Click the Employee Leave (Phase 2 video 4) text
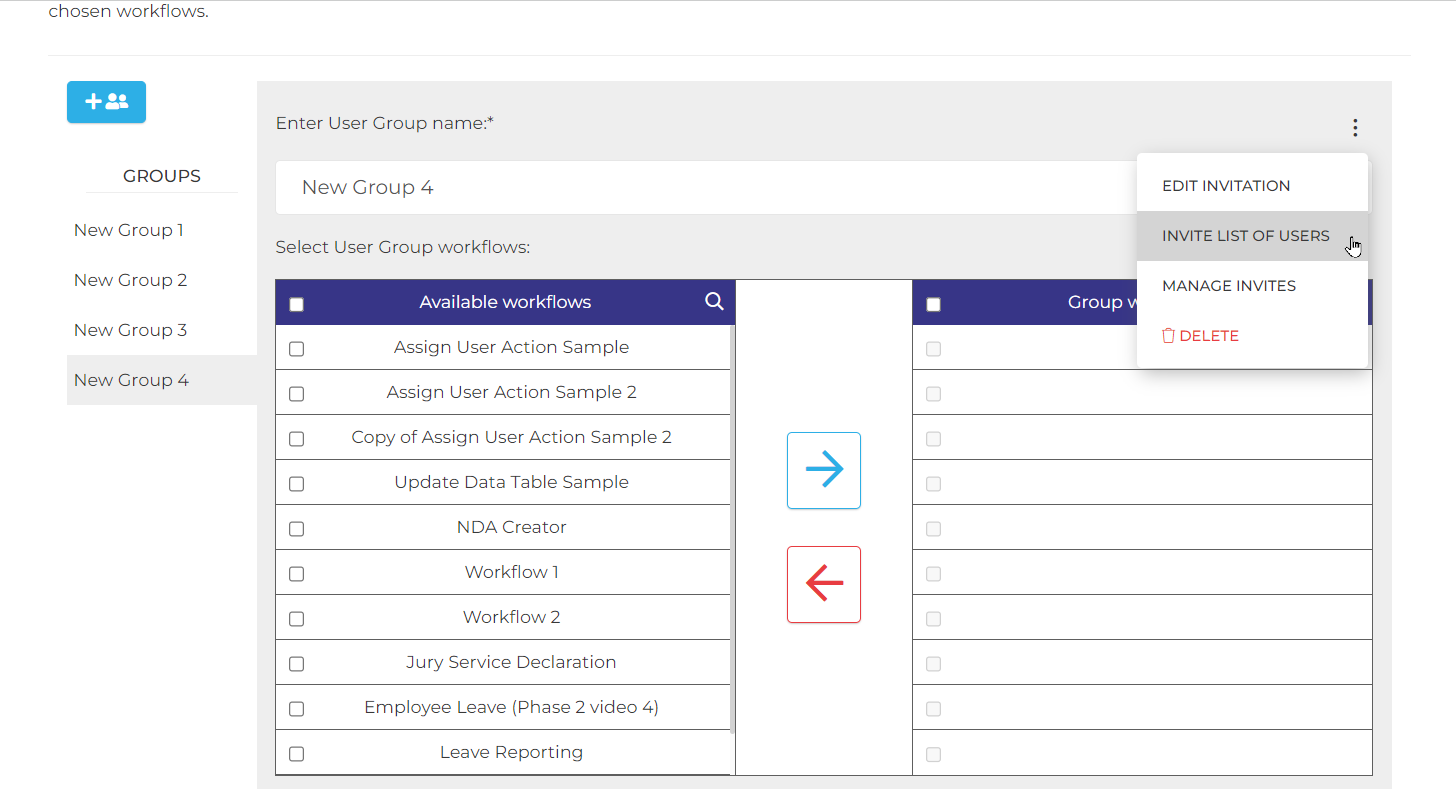 (x=511, y=707)
